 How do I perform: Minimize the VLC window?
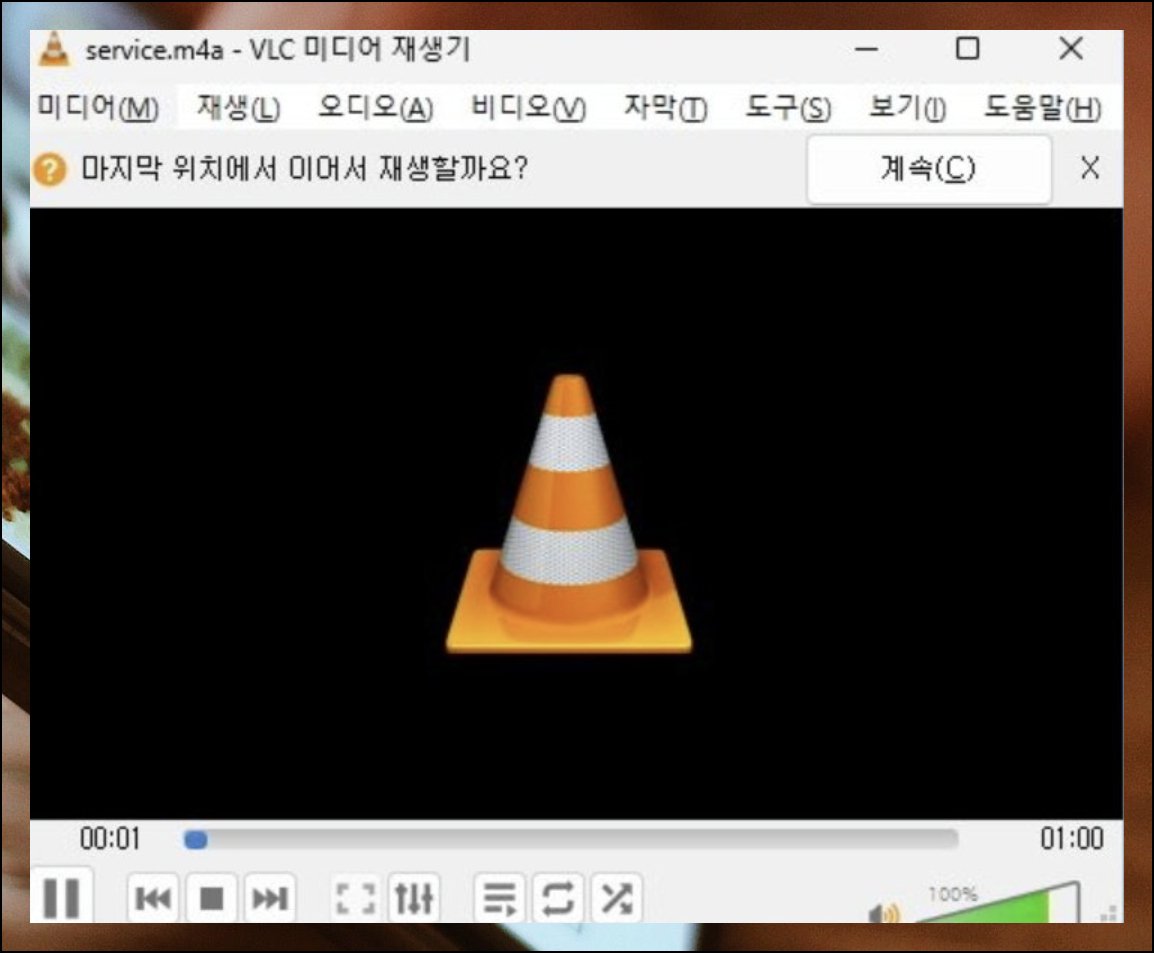click(x=866, y=49)
